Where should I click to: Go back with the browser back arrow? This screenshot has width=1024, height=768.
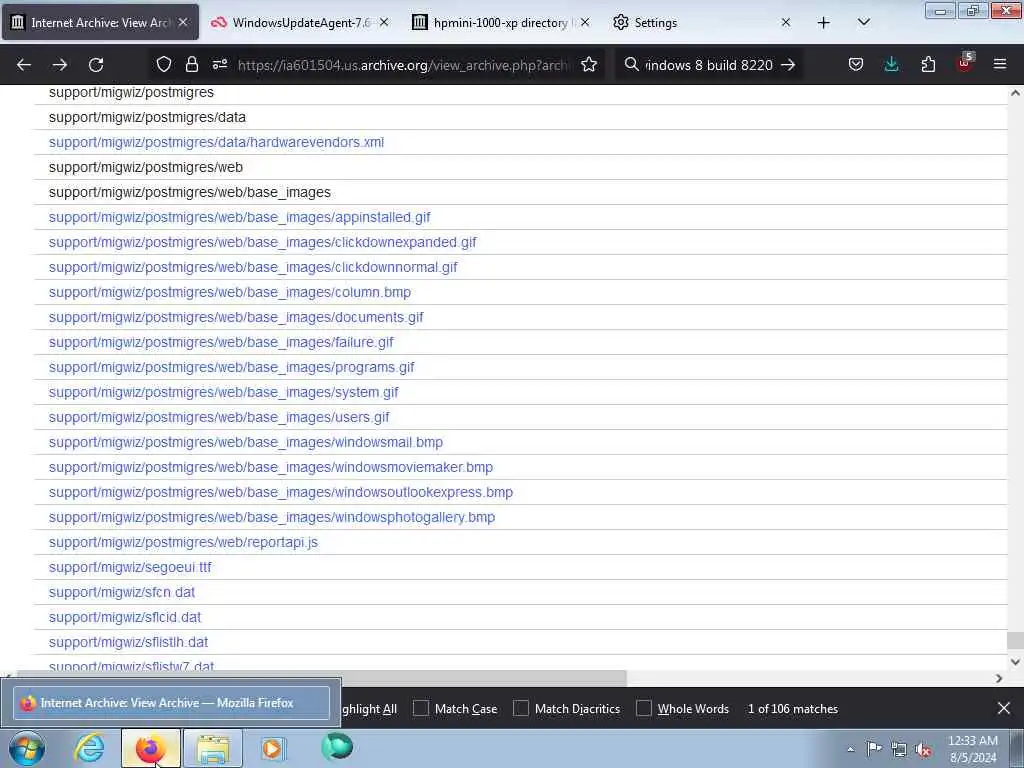pyautogui.click(x=24, y=65)
